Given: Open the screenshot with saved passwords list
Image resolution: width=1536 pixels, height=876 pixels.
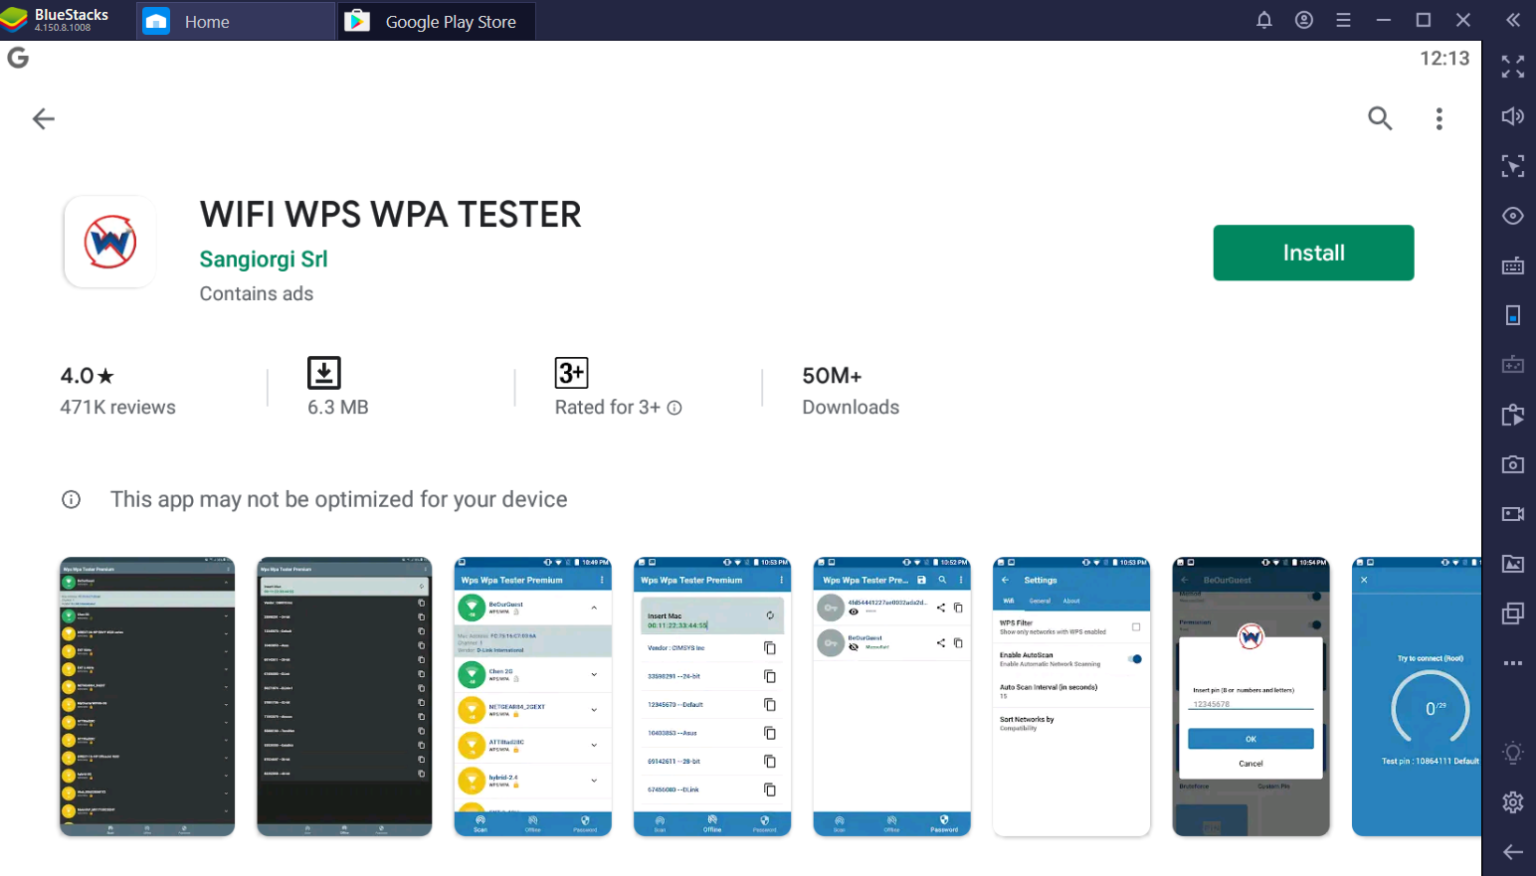Looking at the screenshot, I should pos(892,696).
